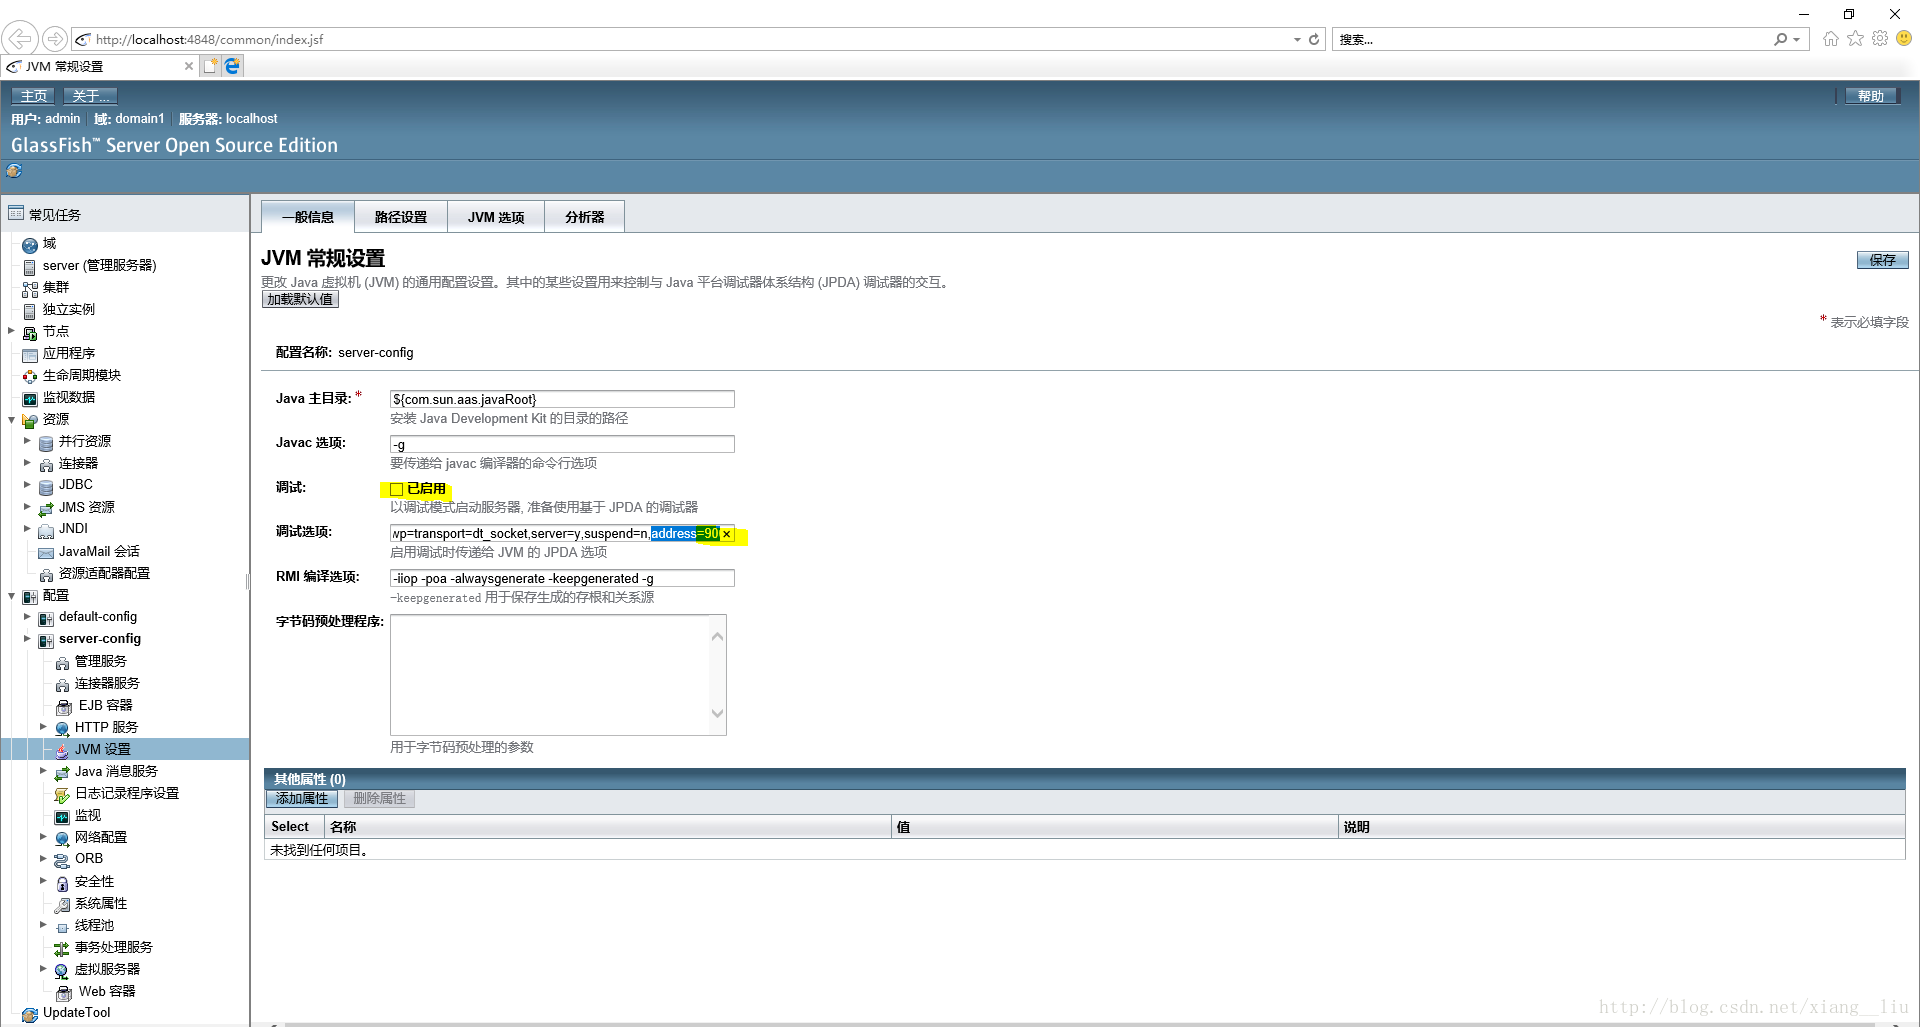Click the 添加属性 button
Viewport: 1920px width, 1027px height.
[x=302, y=798]
